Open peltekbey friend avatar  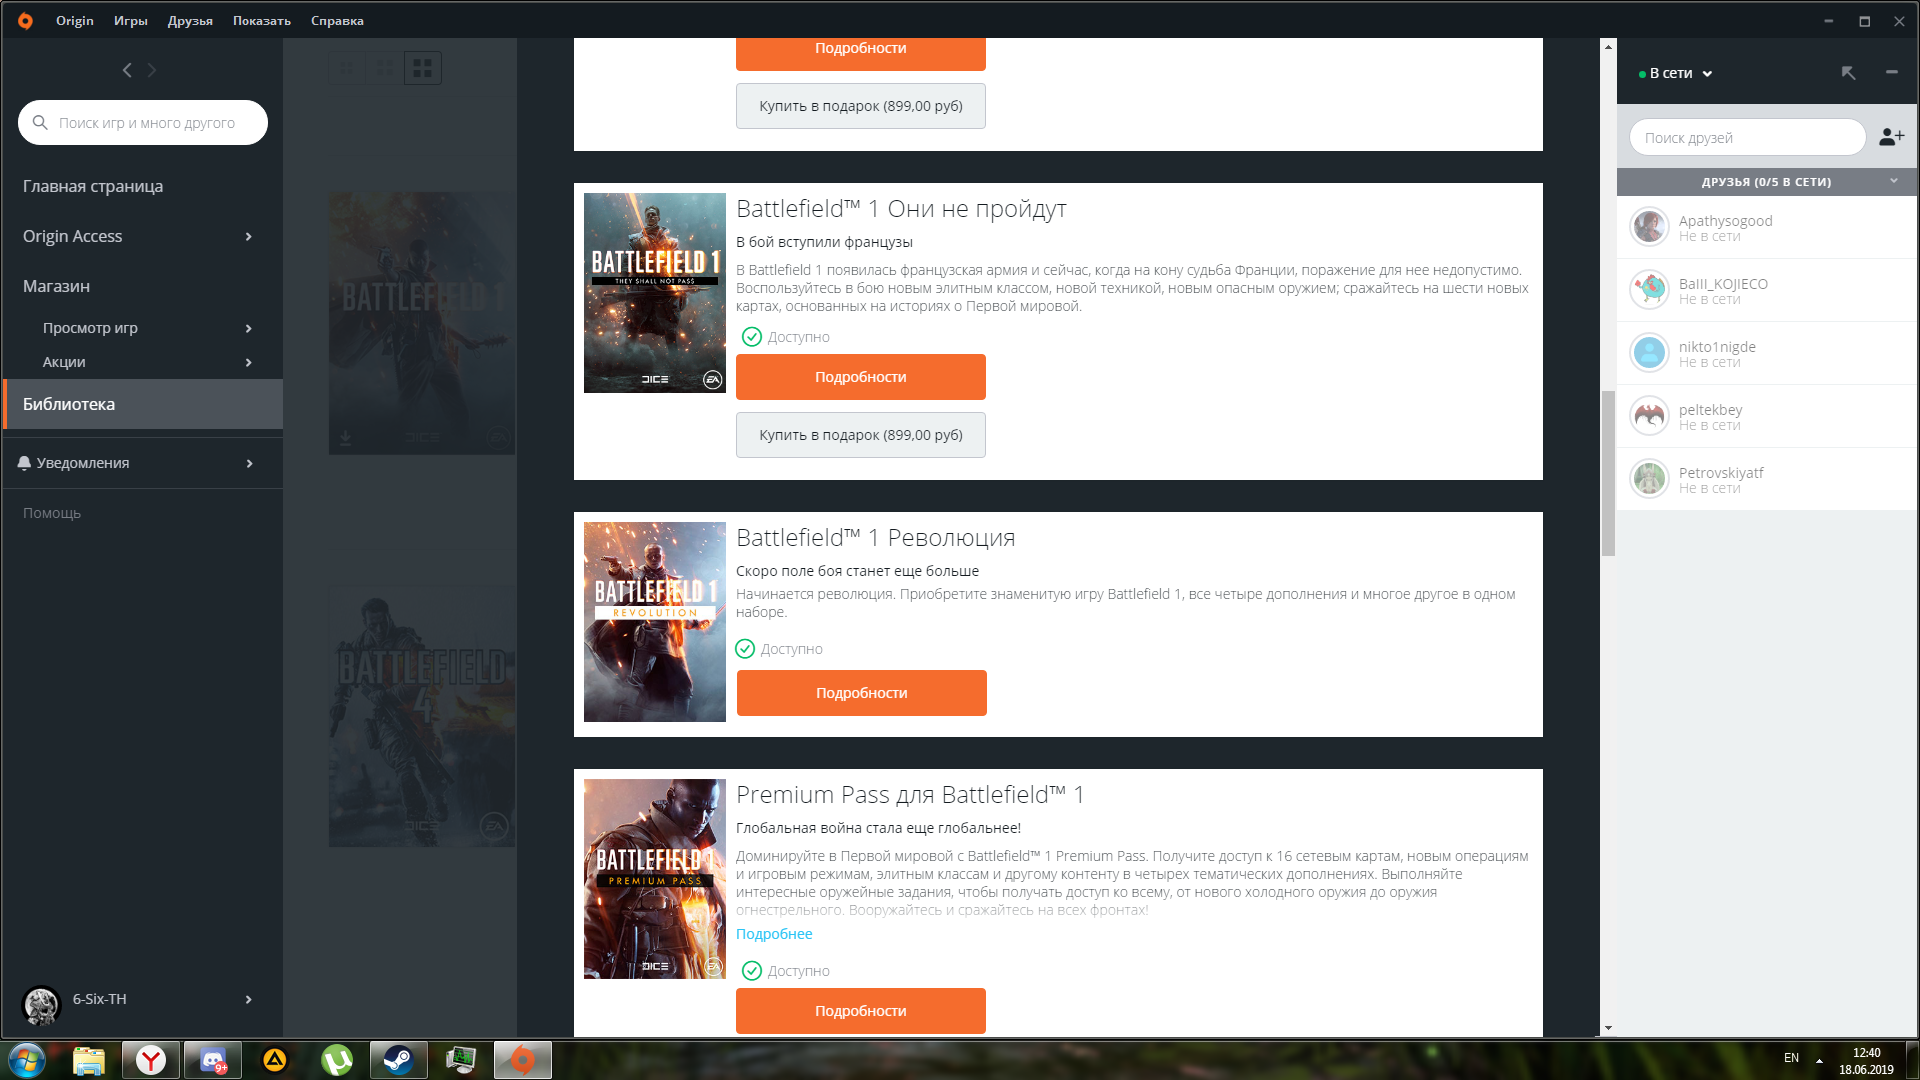1649,416
